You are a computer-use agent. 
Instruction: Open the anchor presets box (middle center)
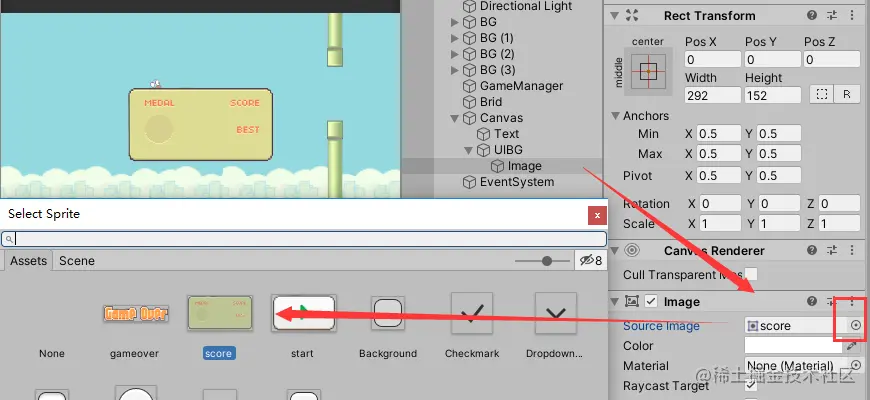point(648,71)
